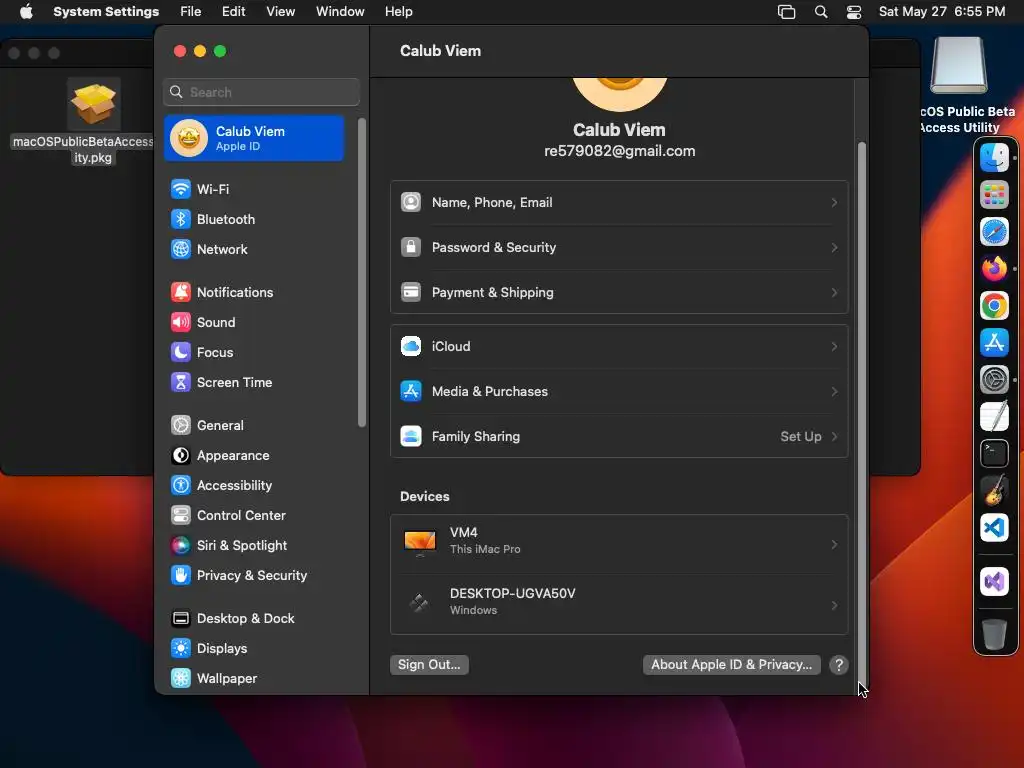Expand the DESKTOP-UGVA50V device chevron
The height and width of the screenshot is (768, 1024).
pyautogui.click(x=835, y=606)
